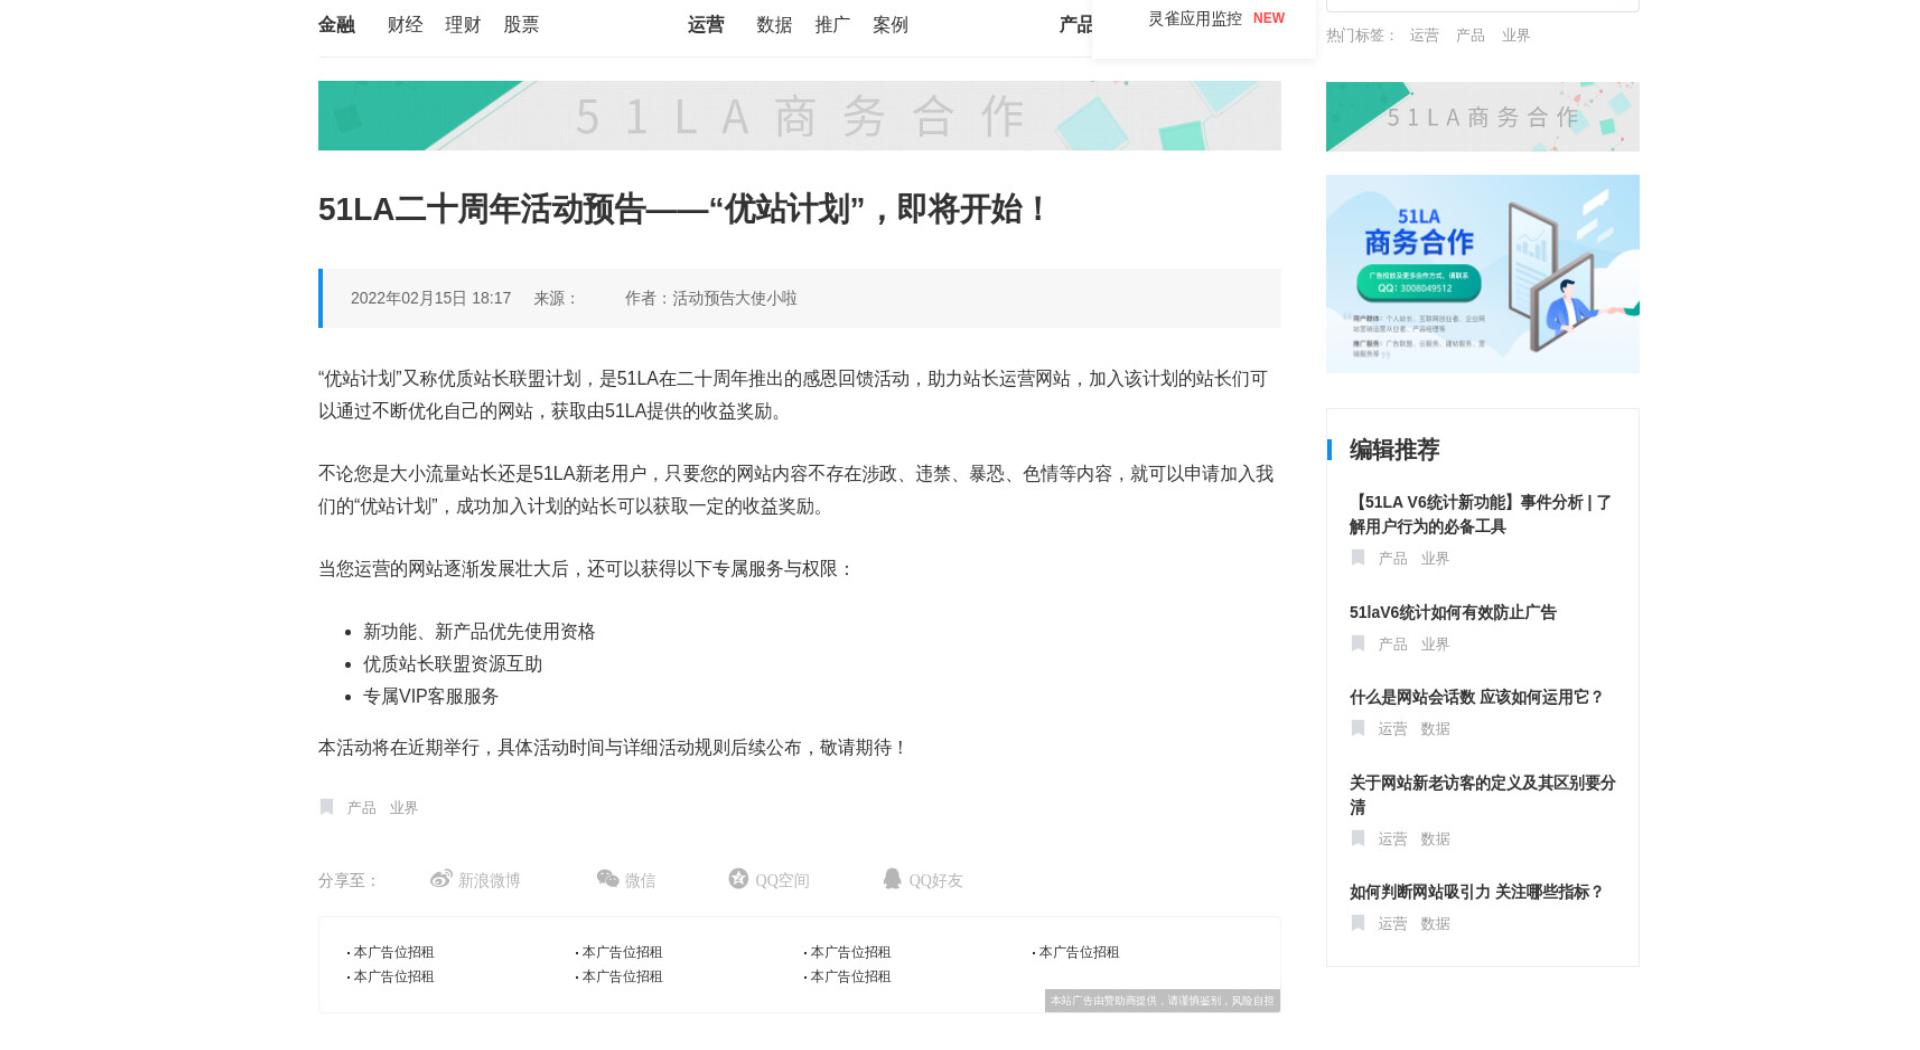Click bullet item 优质站长联盟资源互助
The width and height of the screenshot is (1920, 1050).
coord(453,664)
